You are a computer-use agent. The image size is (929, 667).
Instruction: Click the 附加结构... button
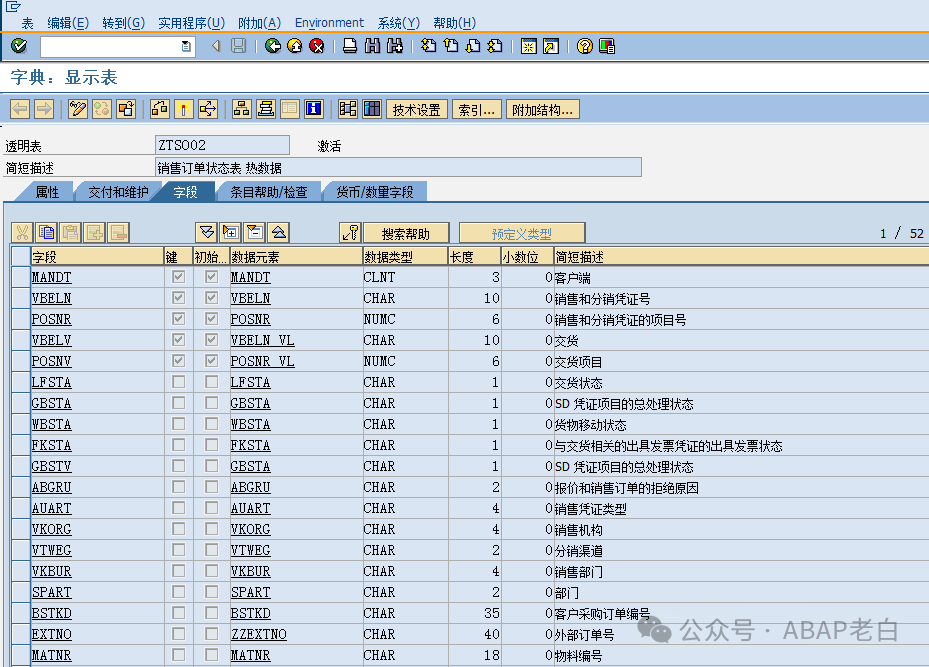pyautogui.click(x=542, y=110)
